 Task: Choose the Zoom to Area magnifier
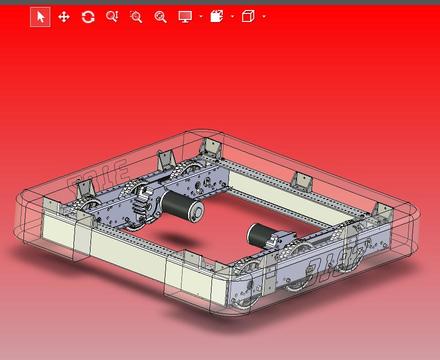coord(136,17)
